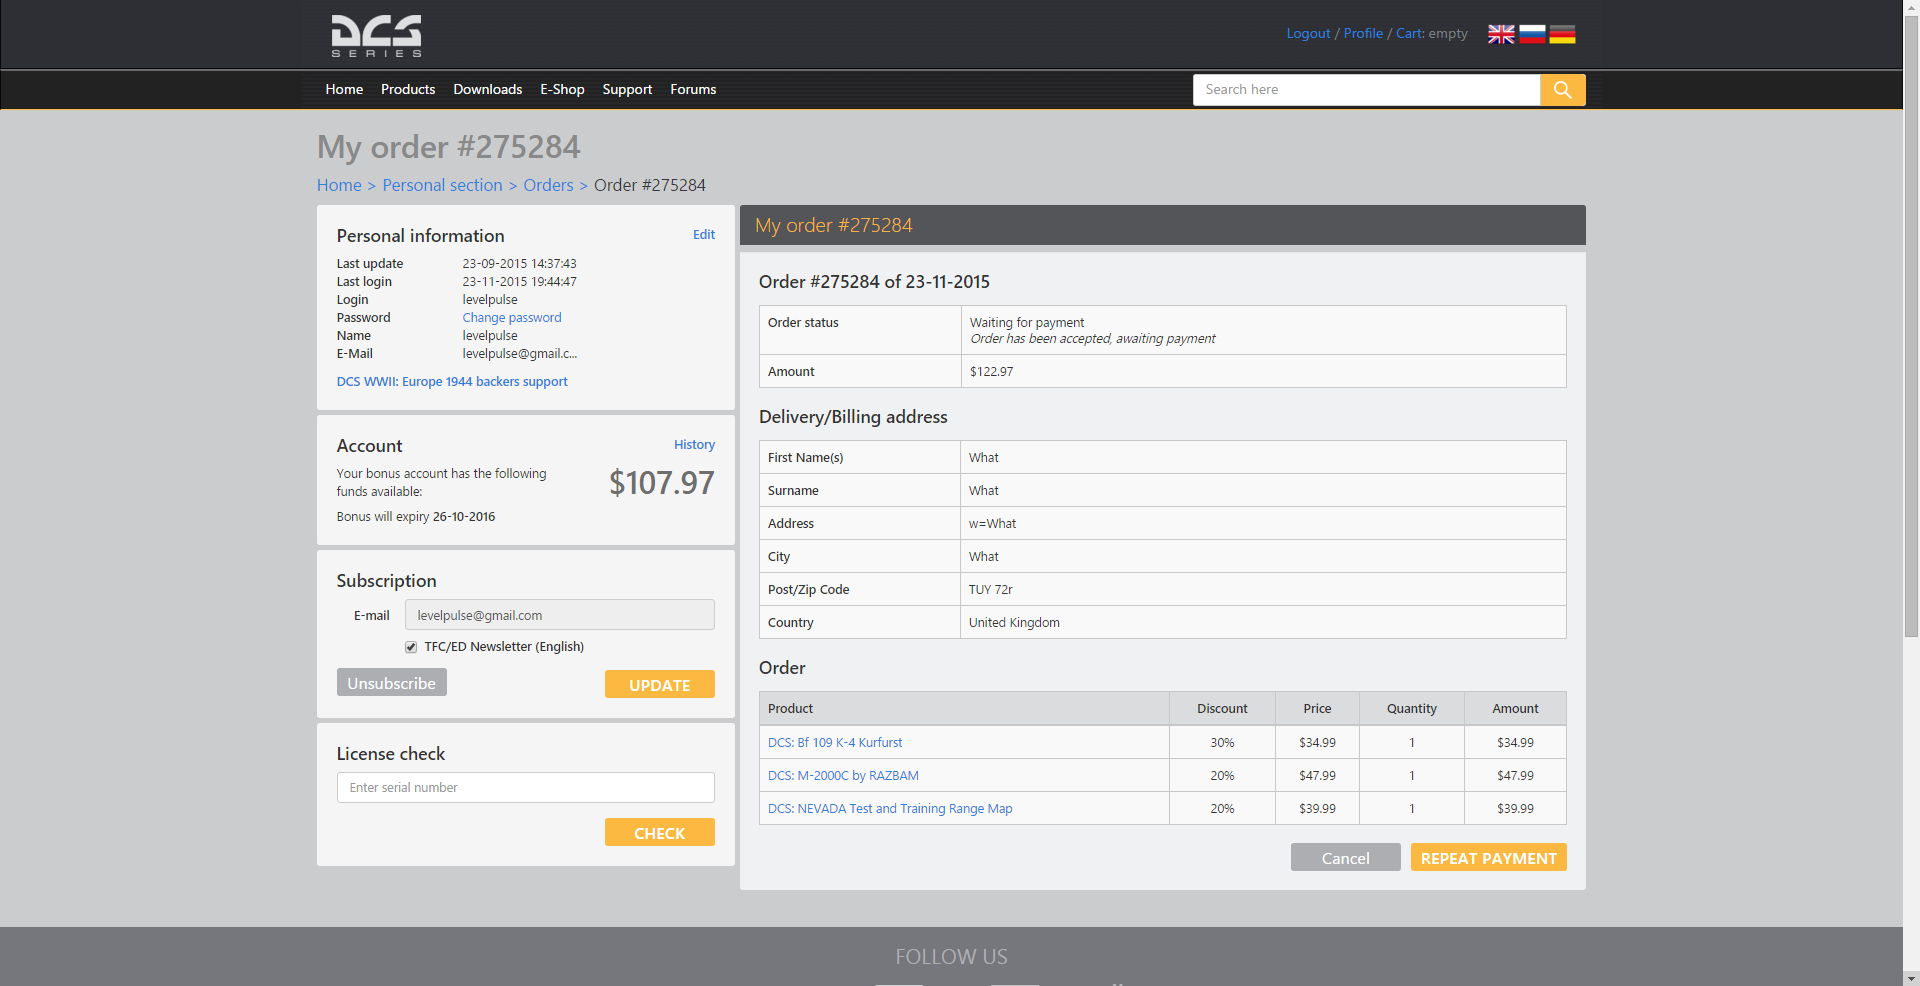Toggle the TFC/ED Newsletter (English) checkbox
This screenshot has width=1920, height=986.
[x=411, y=647]
